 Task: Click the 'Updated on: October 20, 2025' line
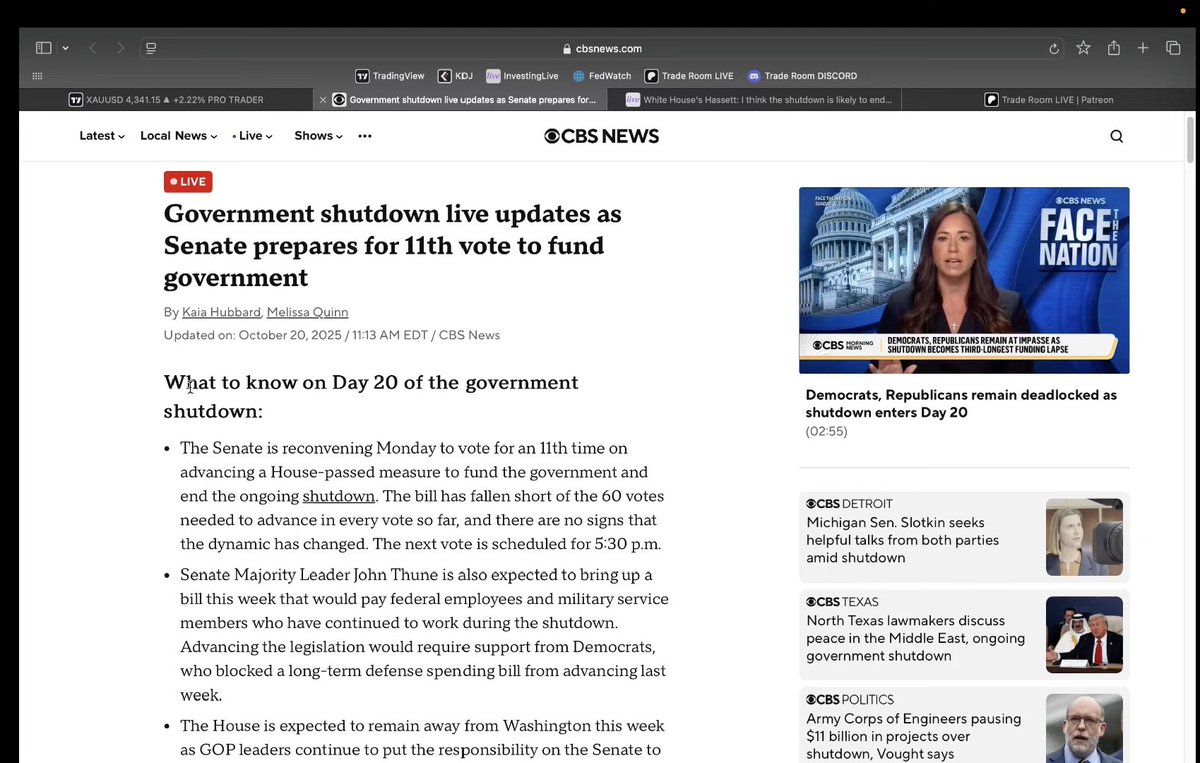pos(332,335)
